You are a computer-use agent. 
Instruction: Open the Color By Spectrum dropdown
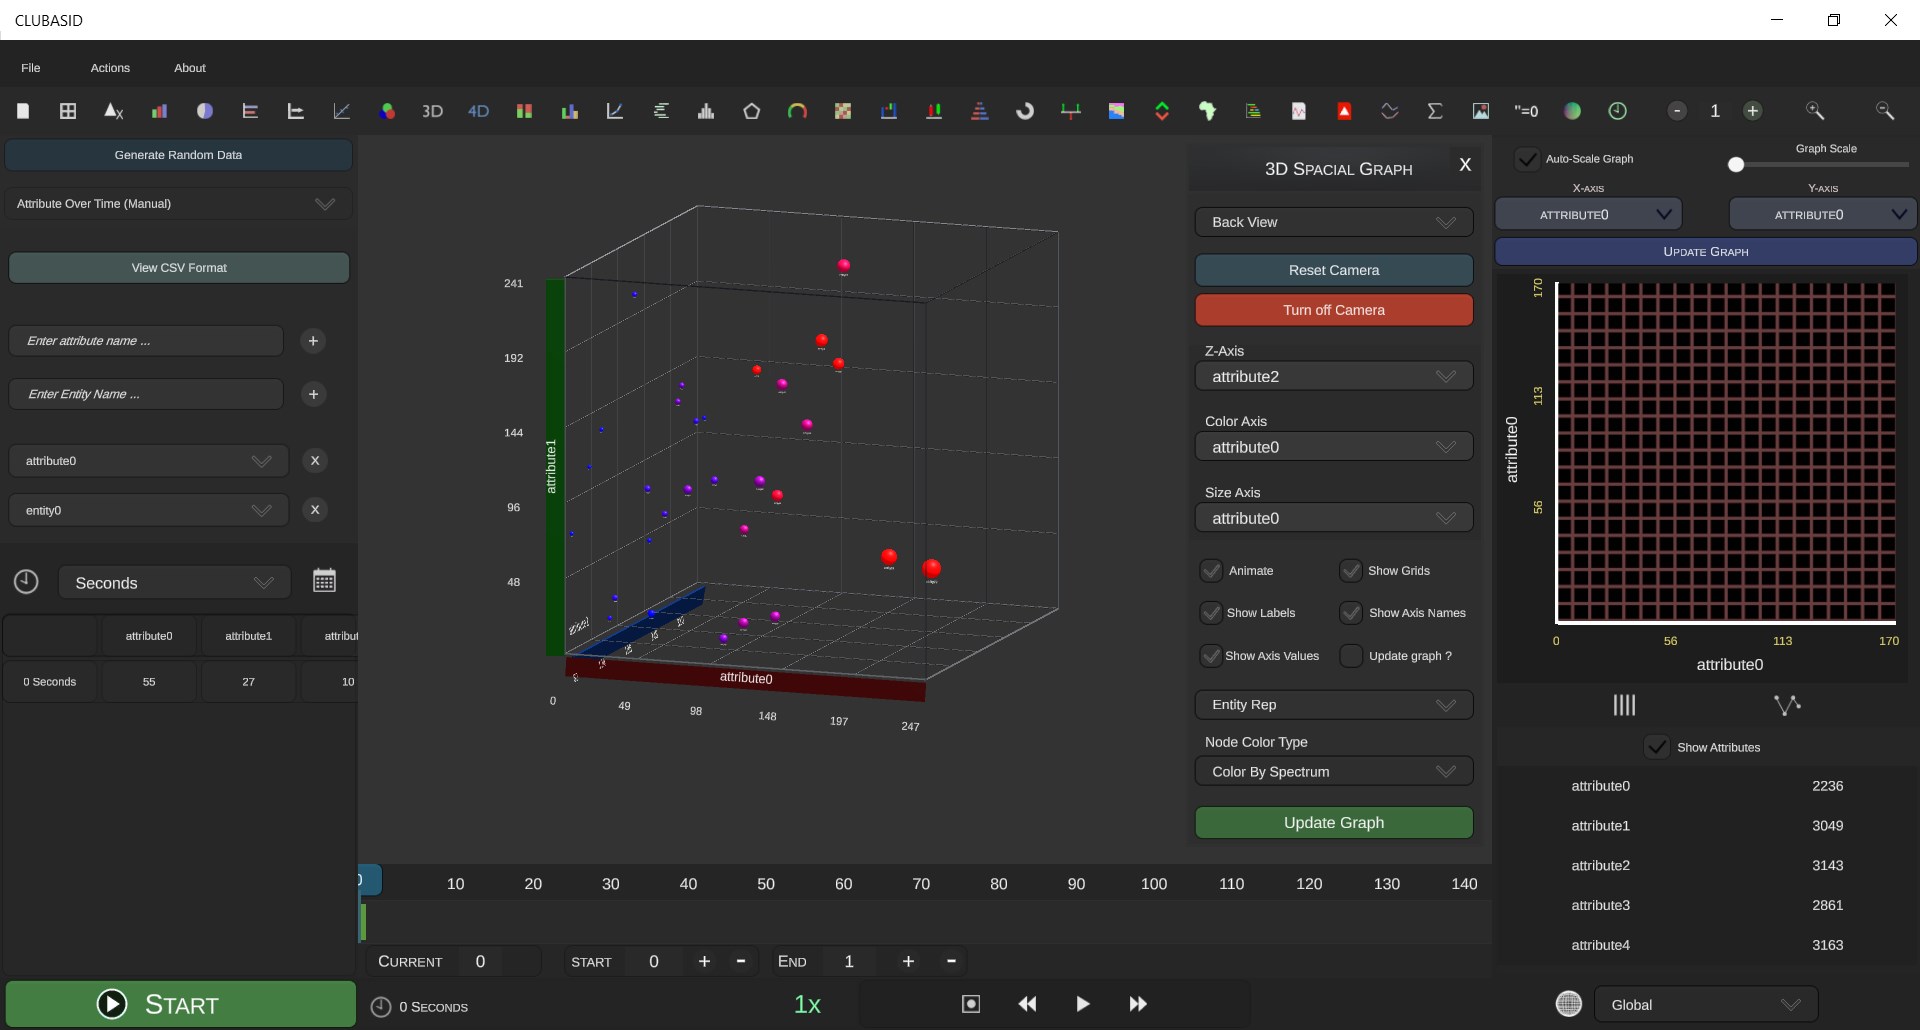(1334, 772)
